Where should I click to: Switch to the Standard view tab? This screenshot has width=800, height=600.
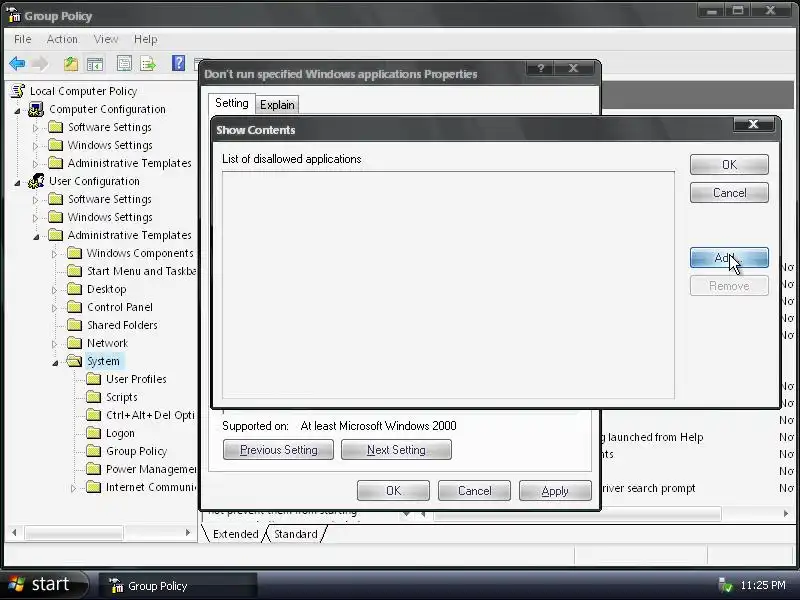296,534
